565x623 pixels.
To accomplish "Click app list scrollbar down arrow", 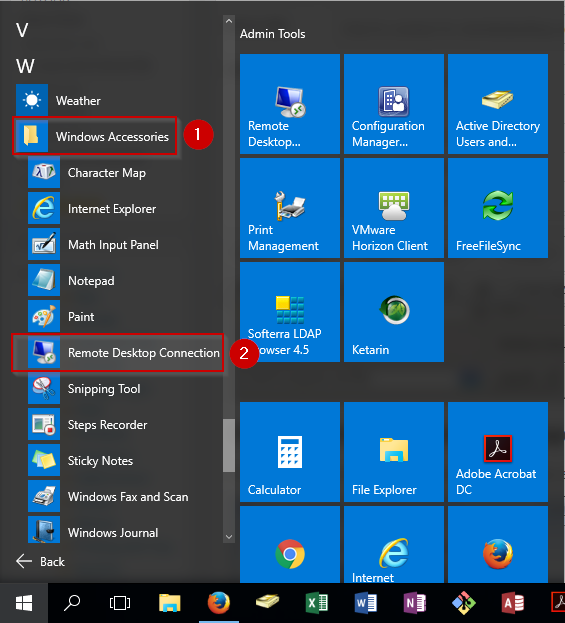I will 229,537.
